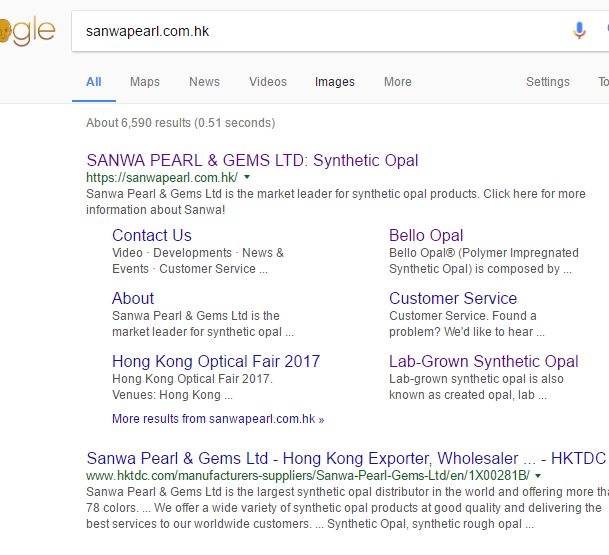The image size is (609, 555).
Task: Open the Customer Service sitelink
Action: coord(453,298)
